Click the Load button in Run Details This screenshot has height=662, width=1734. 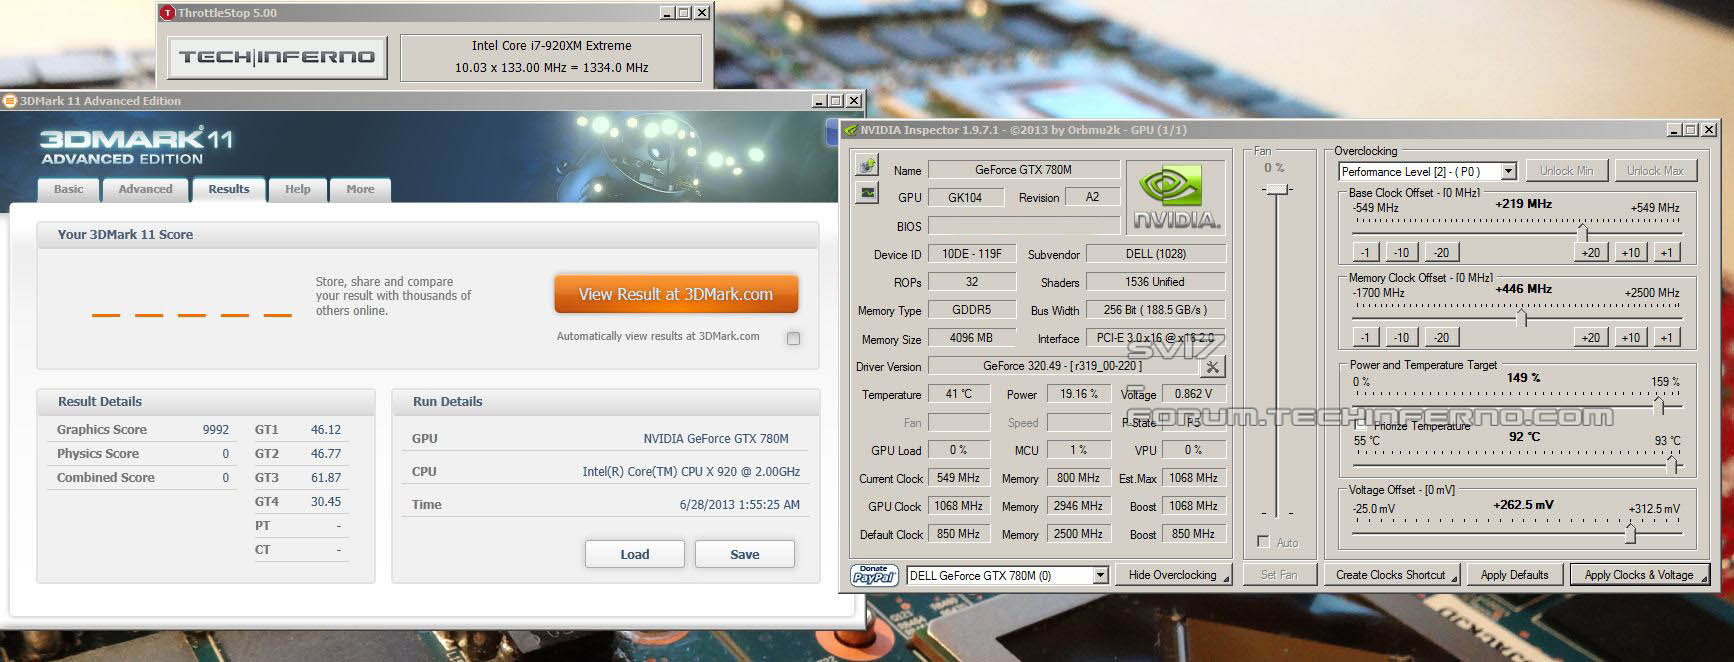pos(635,554)
